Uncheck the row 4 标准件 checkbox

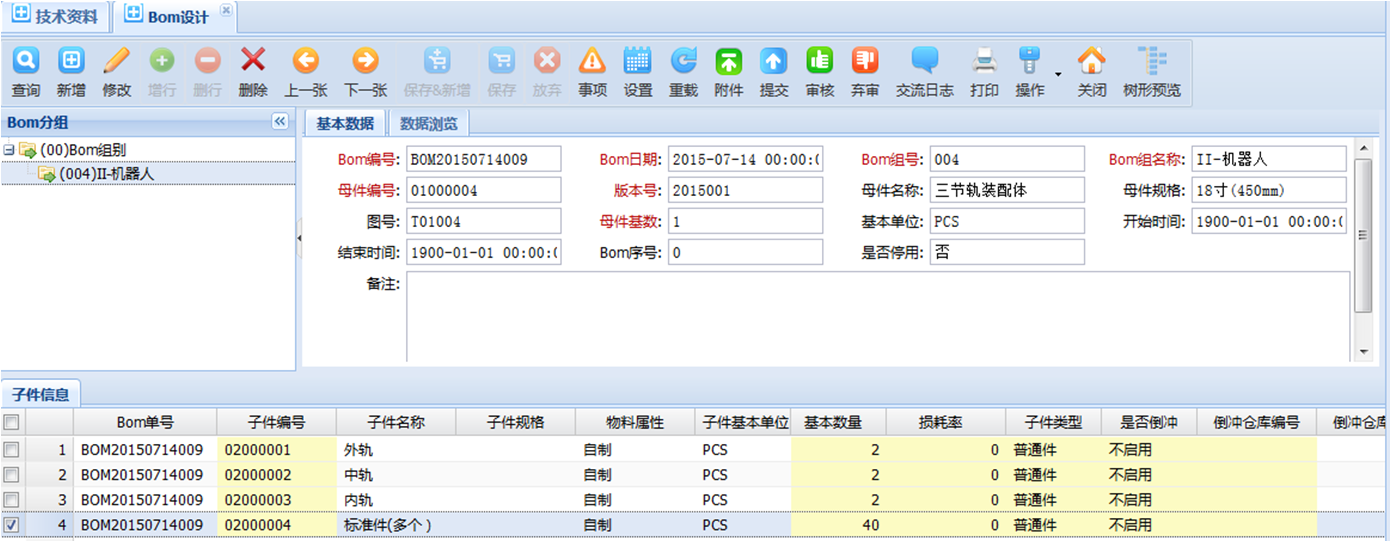pyautogui.click(x=11, y=524)
